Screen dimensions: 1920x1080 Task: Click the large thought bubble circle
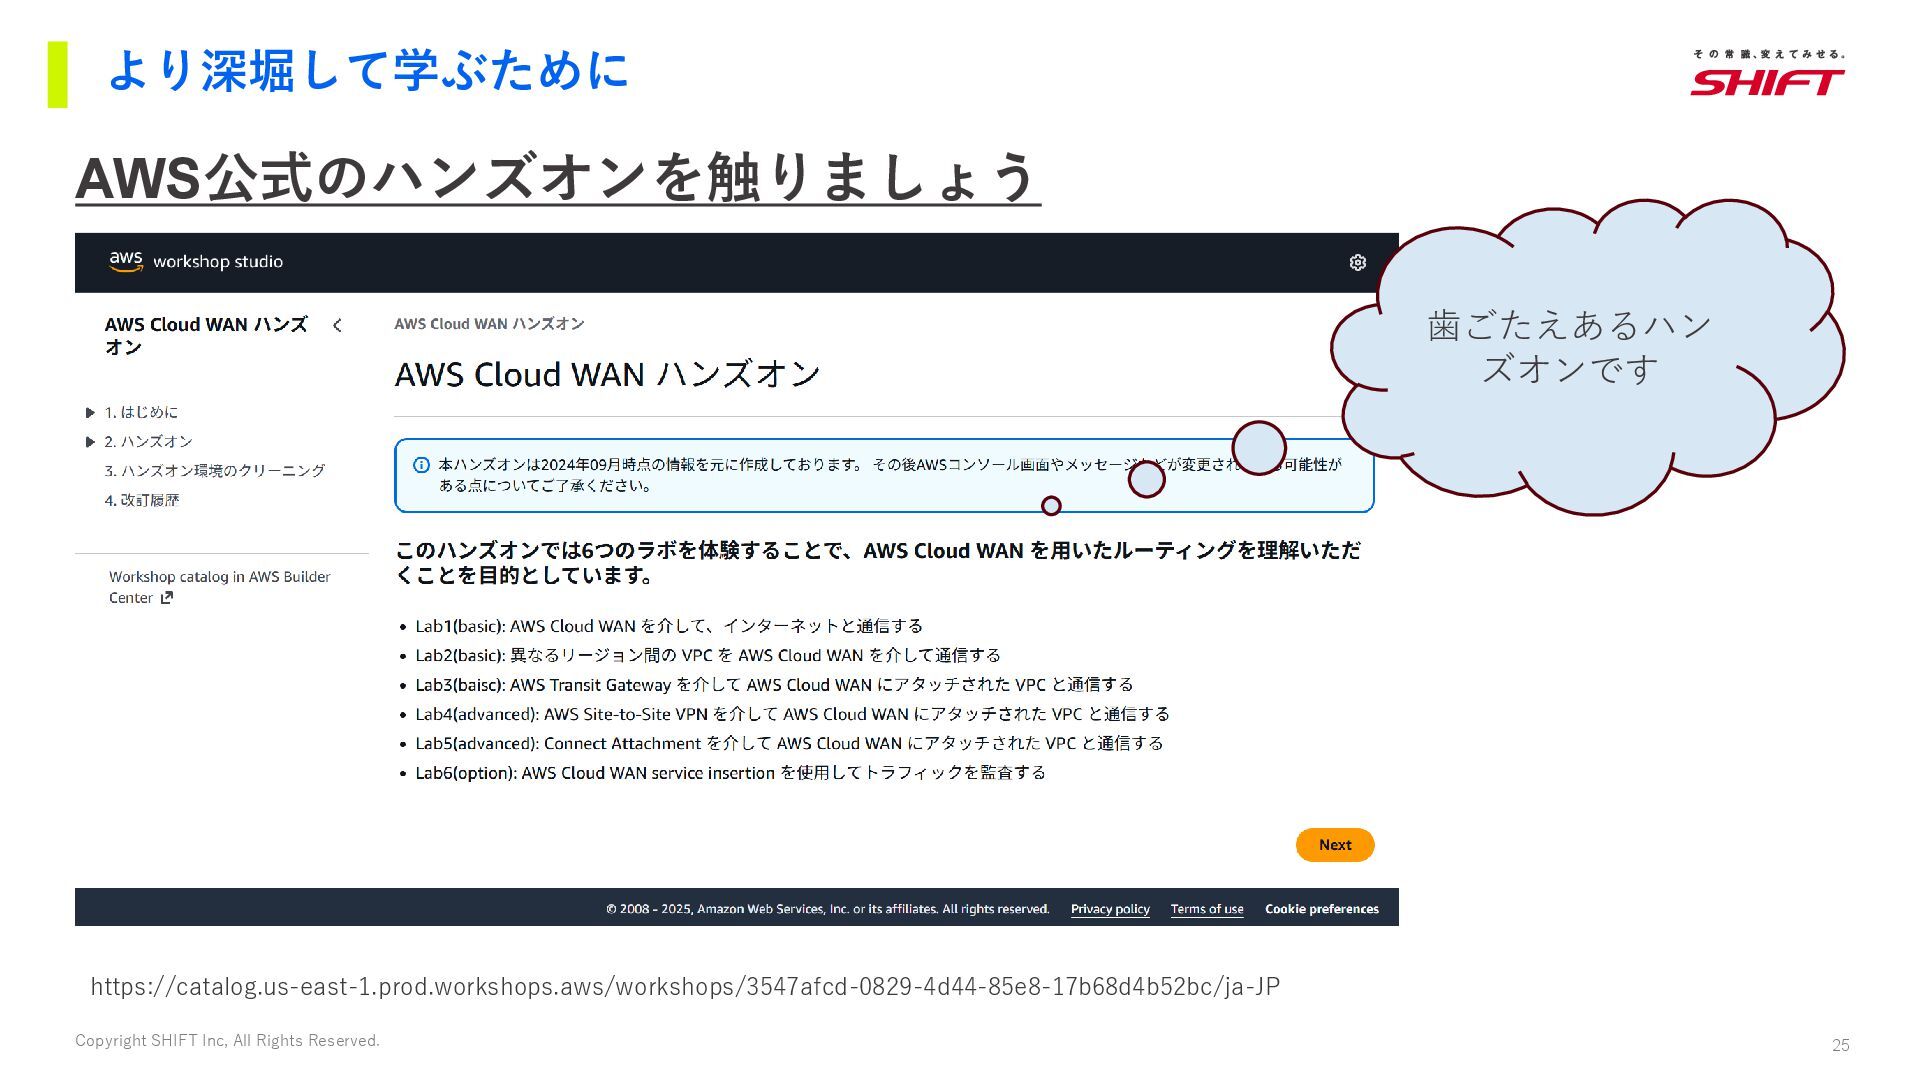pos(1258,447)
